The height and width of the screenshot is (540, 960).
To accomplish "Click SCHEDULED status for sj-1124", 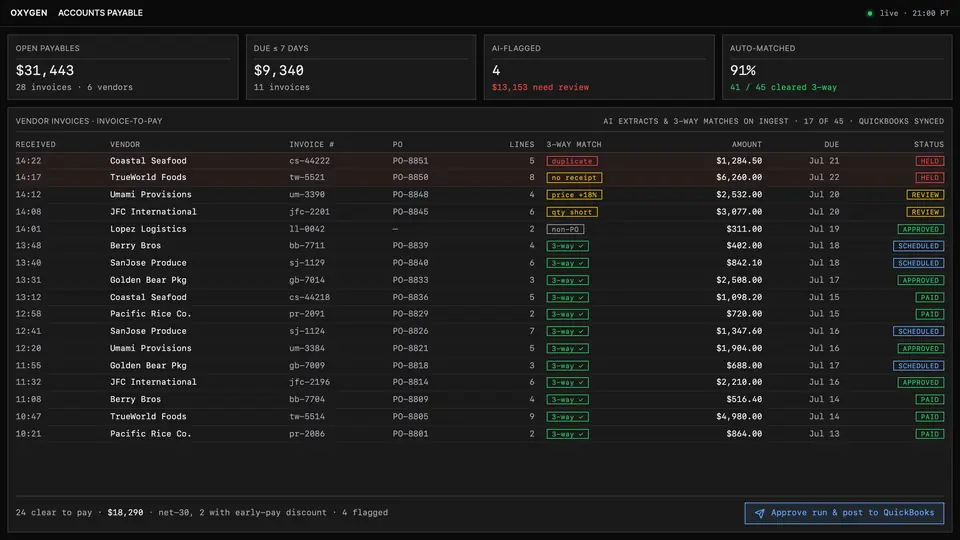I will [918, 331].
